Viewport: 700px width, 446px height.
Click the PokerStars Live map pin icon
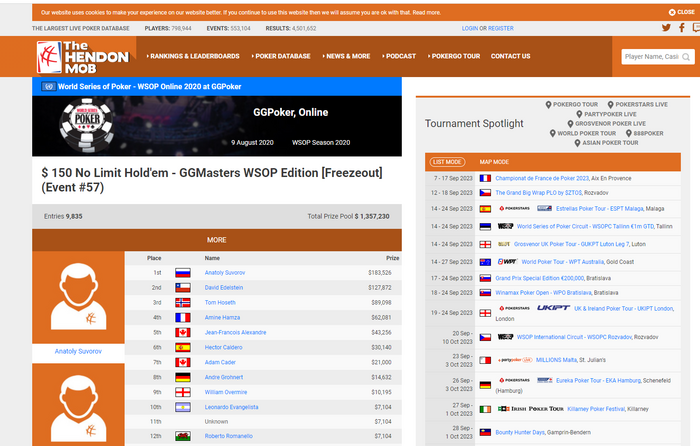click(x=610, y=104)
